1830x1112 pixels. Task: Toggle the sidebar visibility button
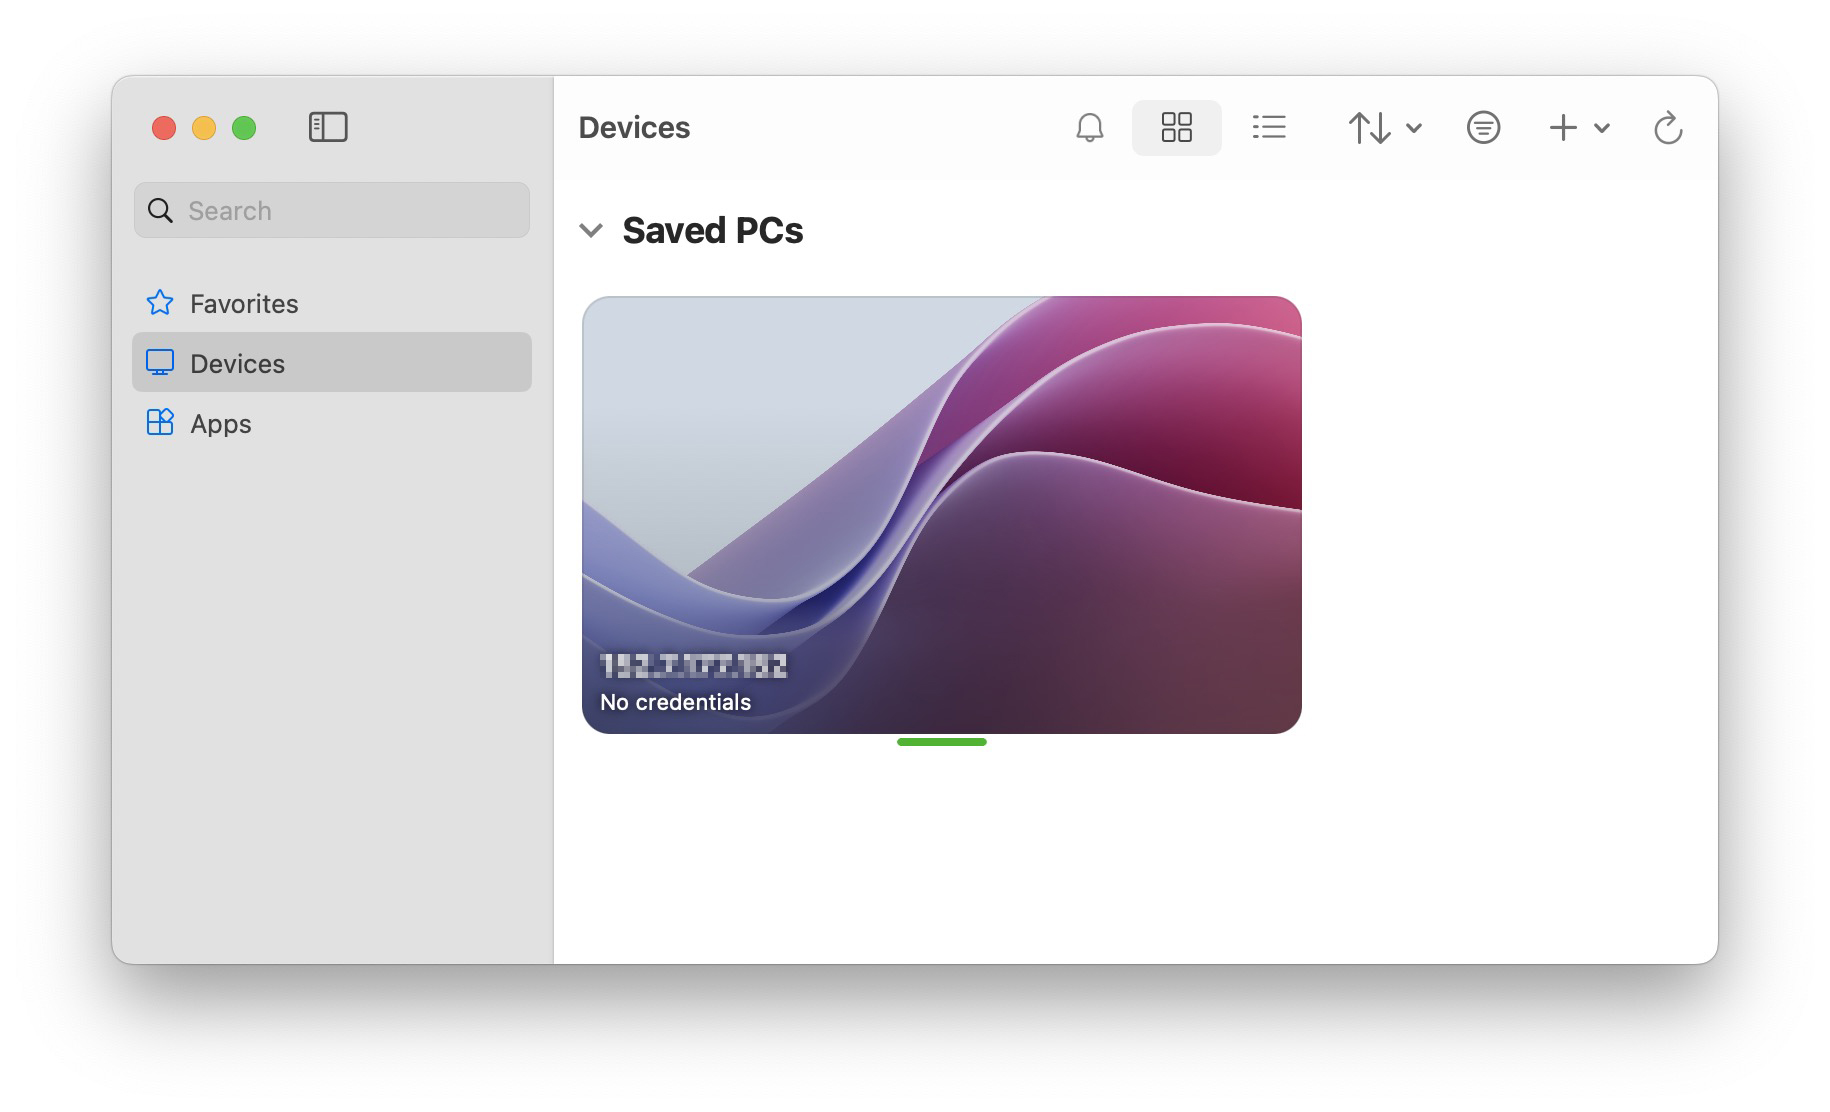[x=328, y=127]
